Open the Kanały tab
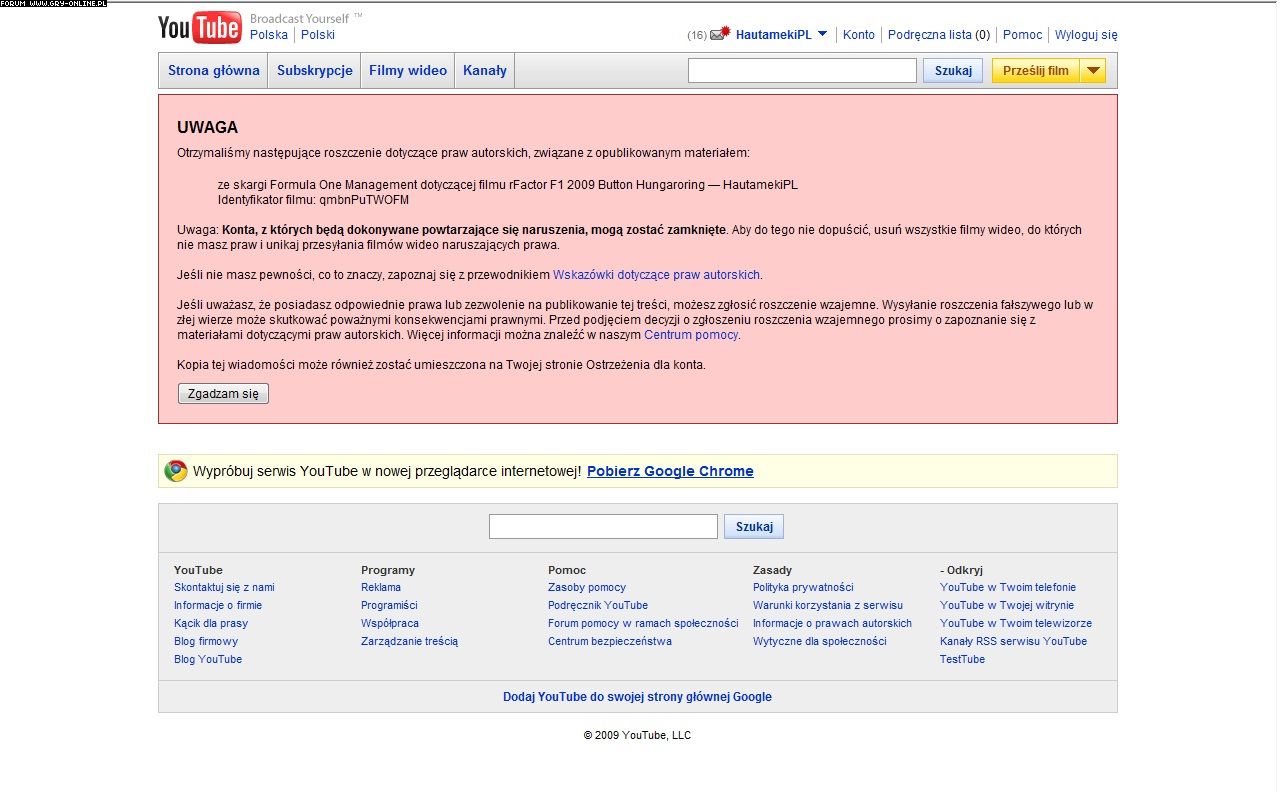Screen dimensions: 1280x792 point(485,71)
